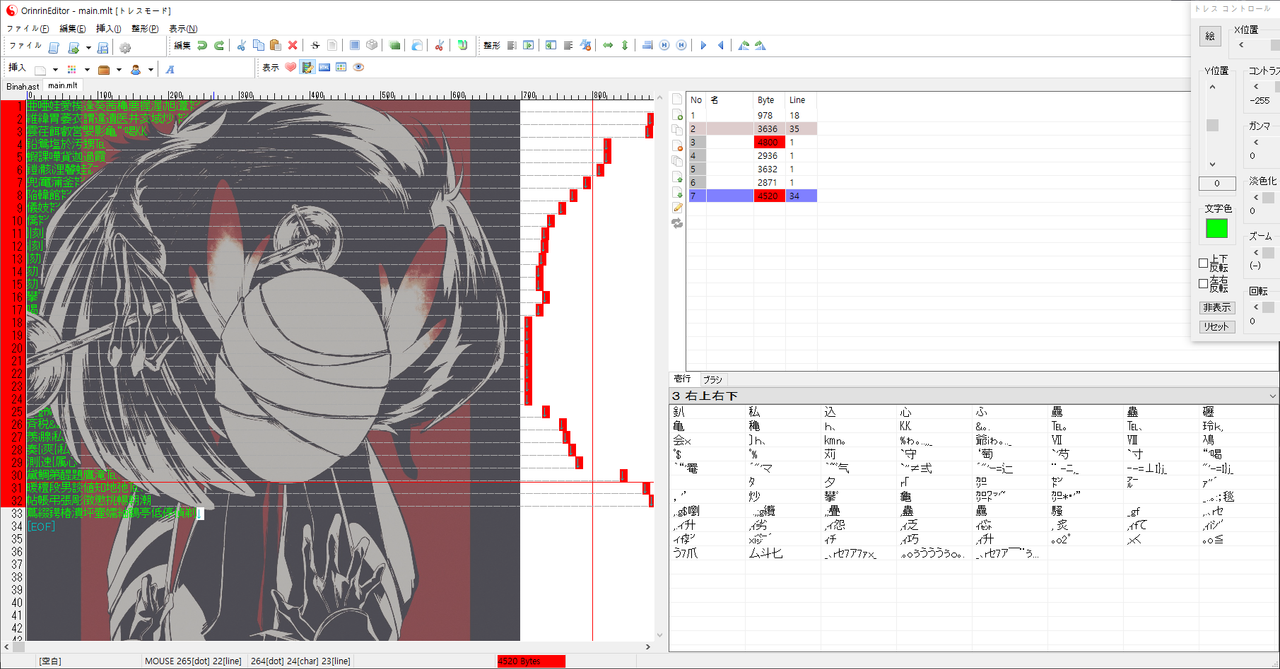The height and width of the screenshot is (669, 1280).
Task: Click the リセット reset button
Action: click(1217, 327)
